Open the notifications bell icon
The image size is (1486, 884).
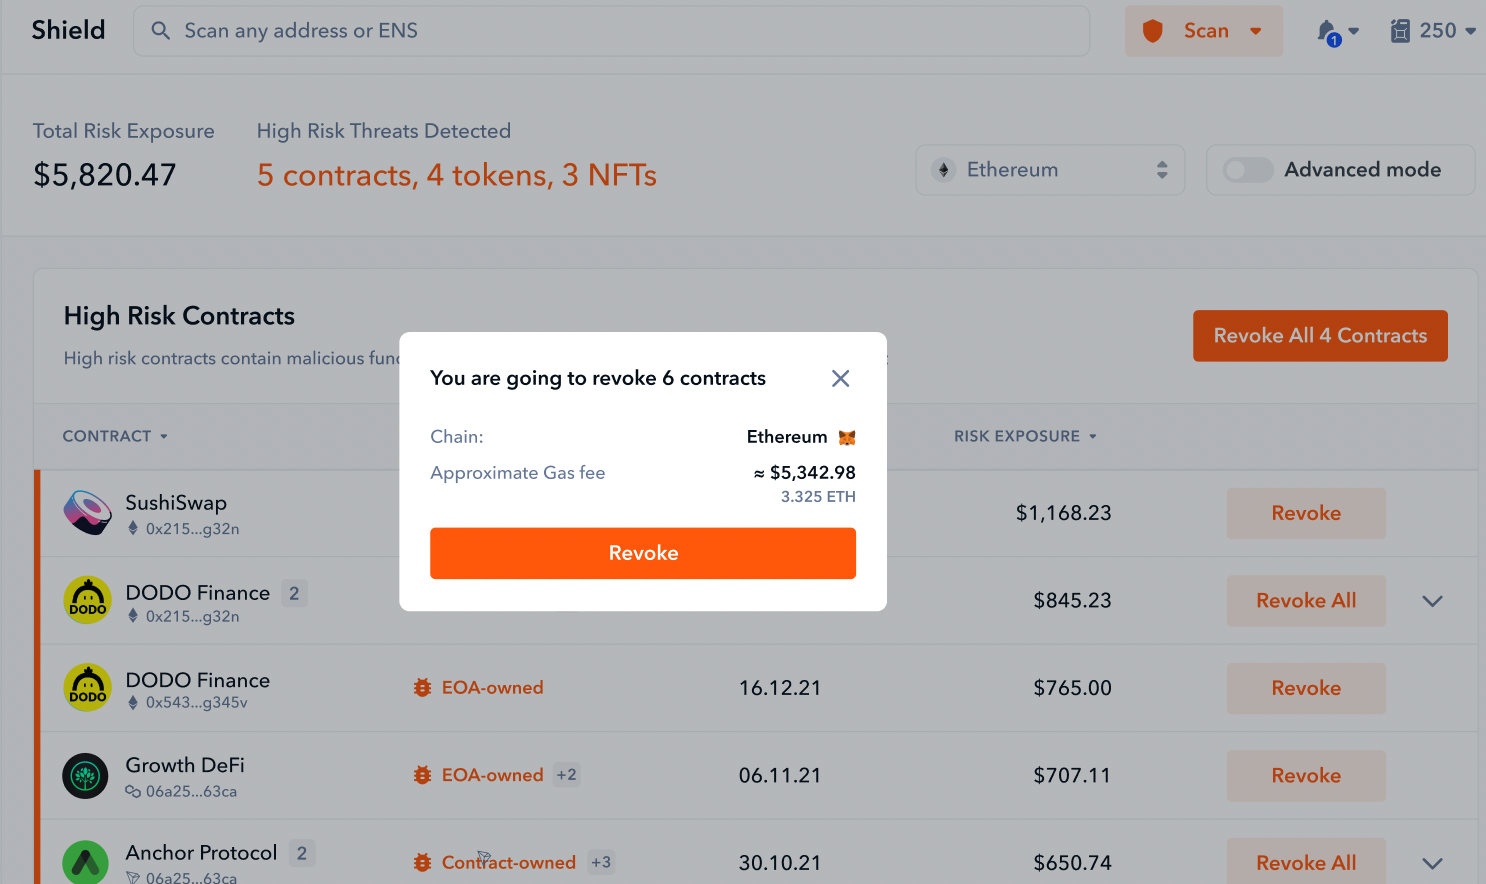[1328, 31]
